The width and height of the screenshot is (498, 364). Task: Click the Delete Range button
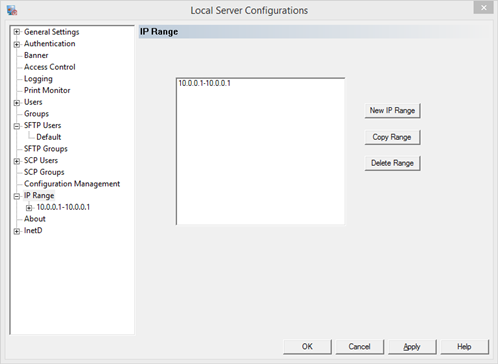coord(392,163)
